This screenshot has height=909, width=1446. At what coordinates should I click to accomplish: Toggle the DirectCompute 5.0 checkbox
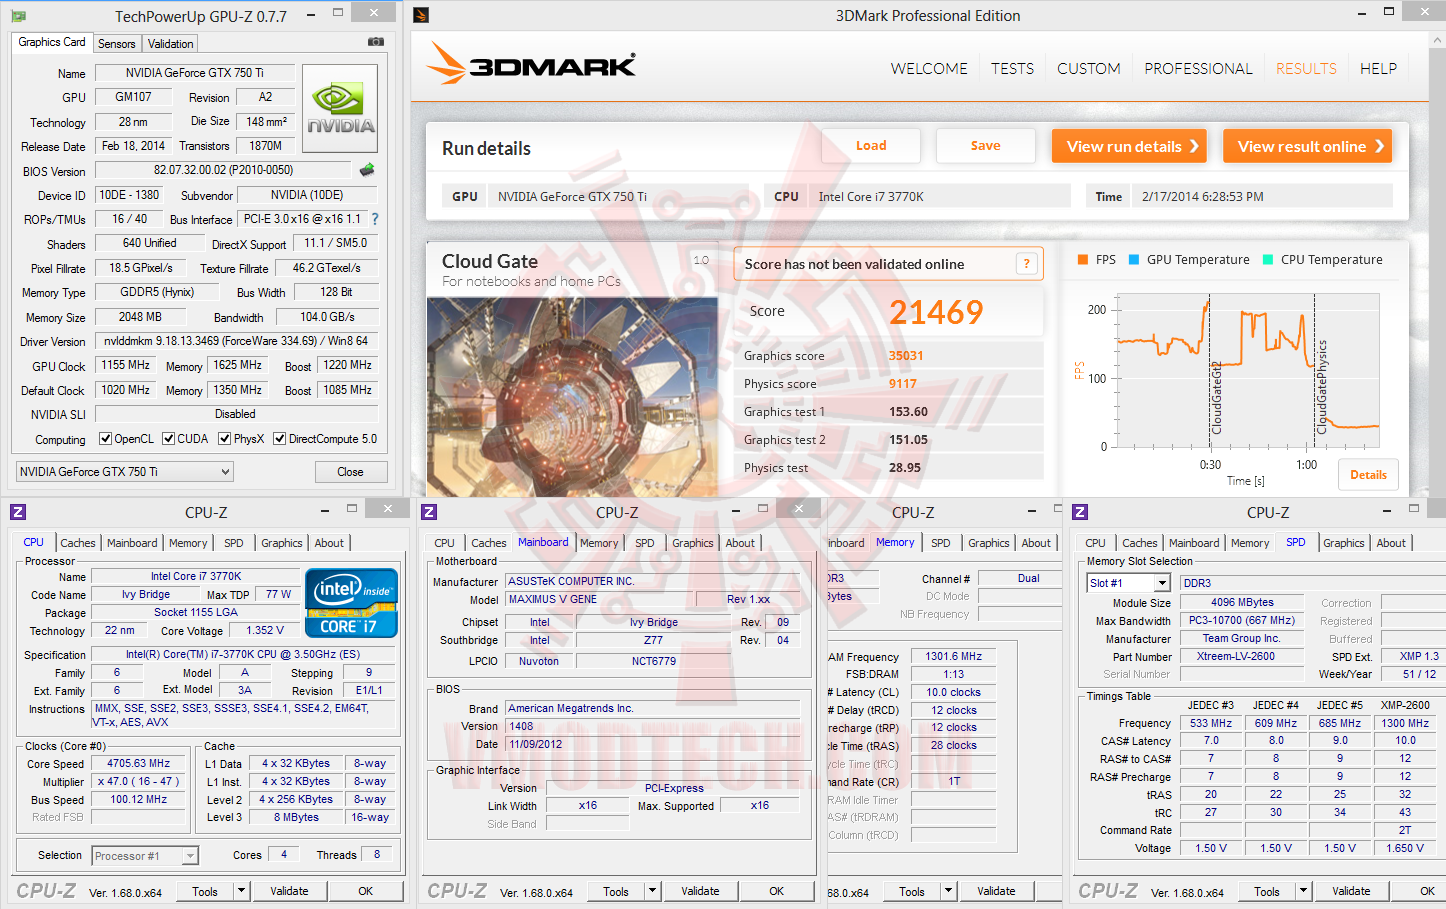[x=280, y=439]
